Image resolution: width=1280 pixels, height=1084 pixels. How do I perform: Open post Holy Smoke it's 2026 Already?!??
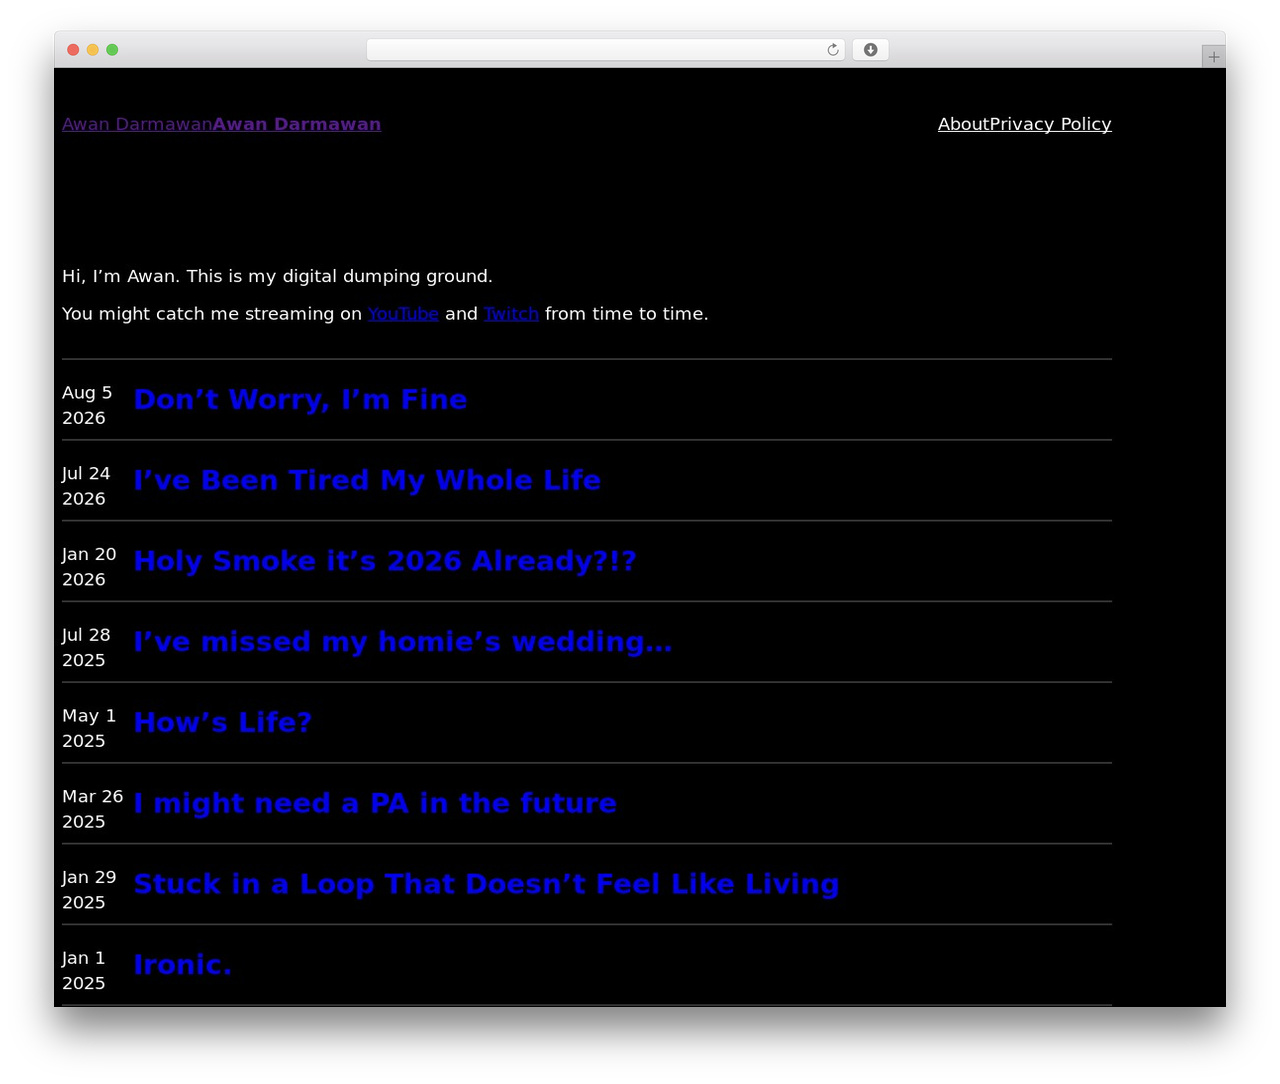(x=385, y=561)
